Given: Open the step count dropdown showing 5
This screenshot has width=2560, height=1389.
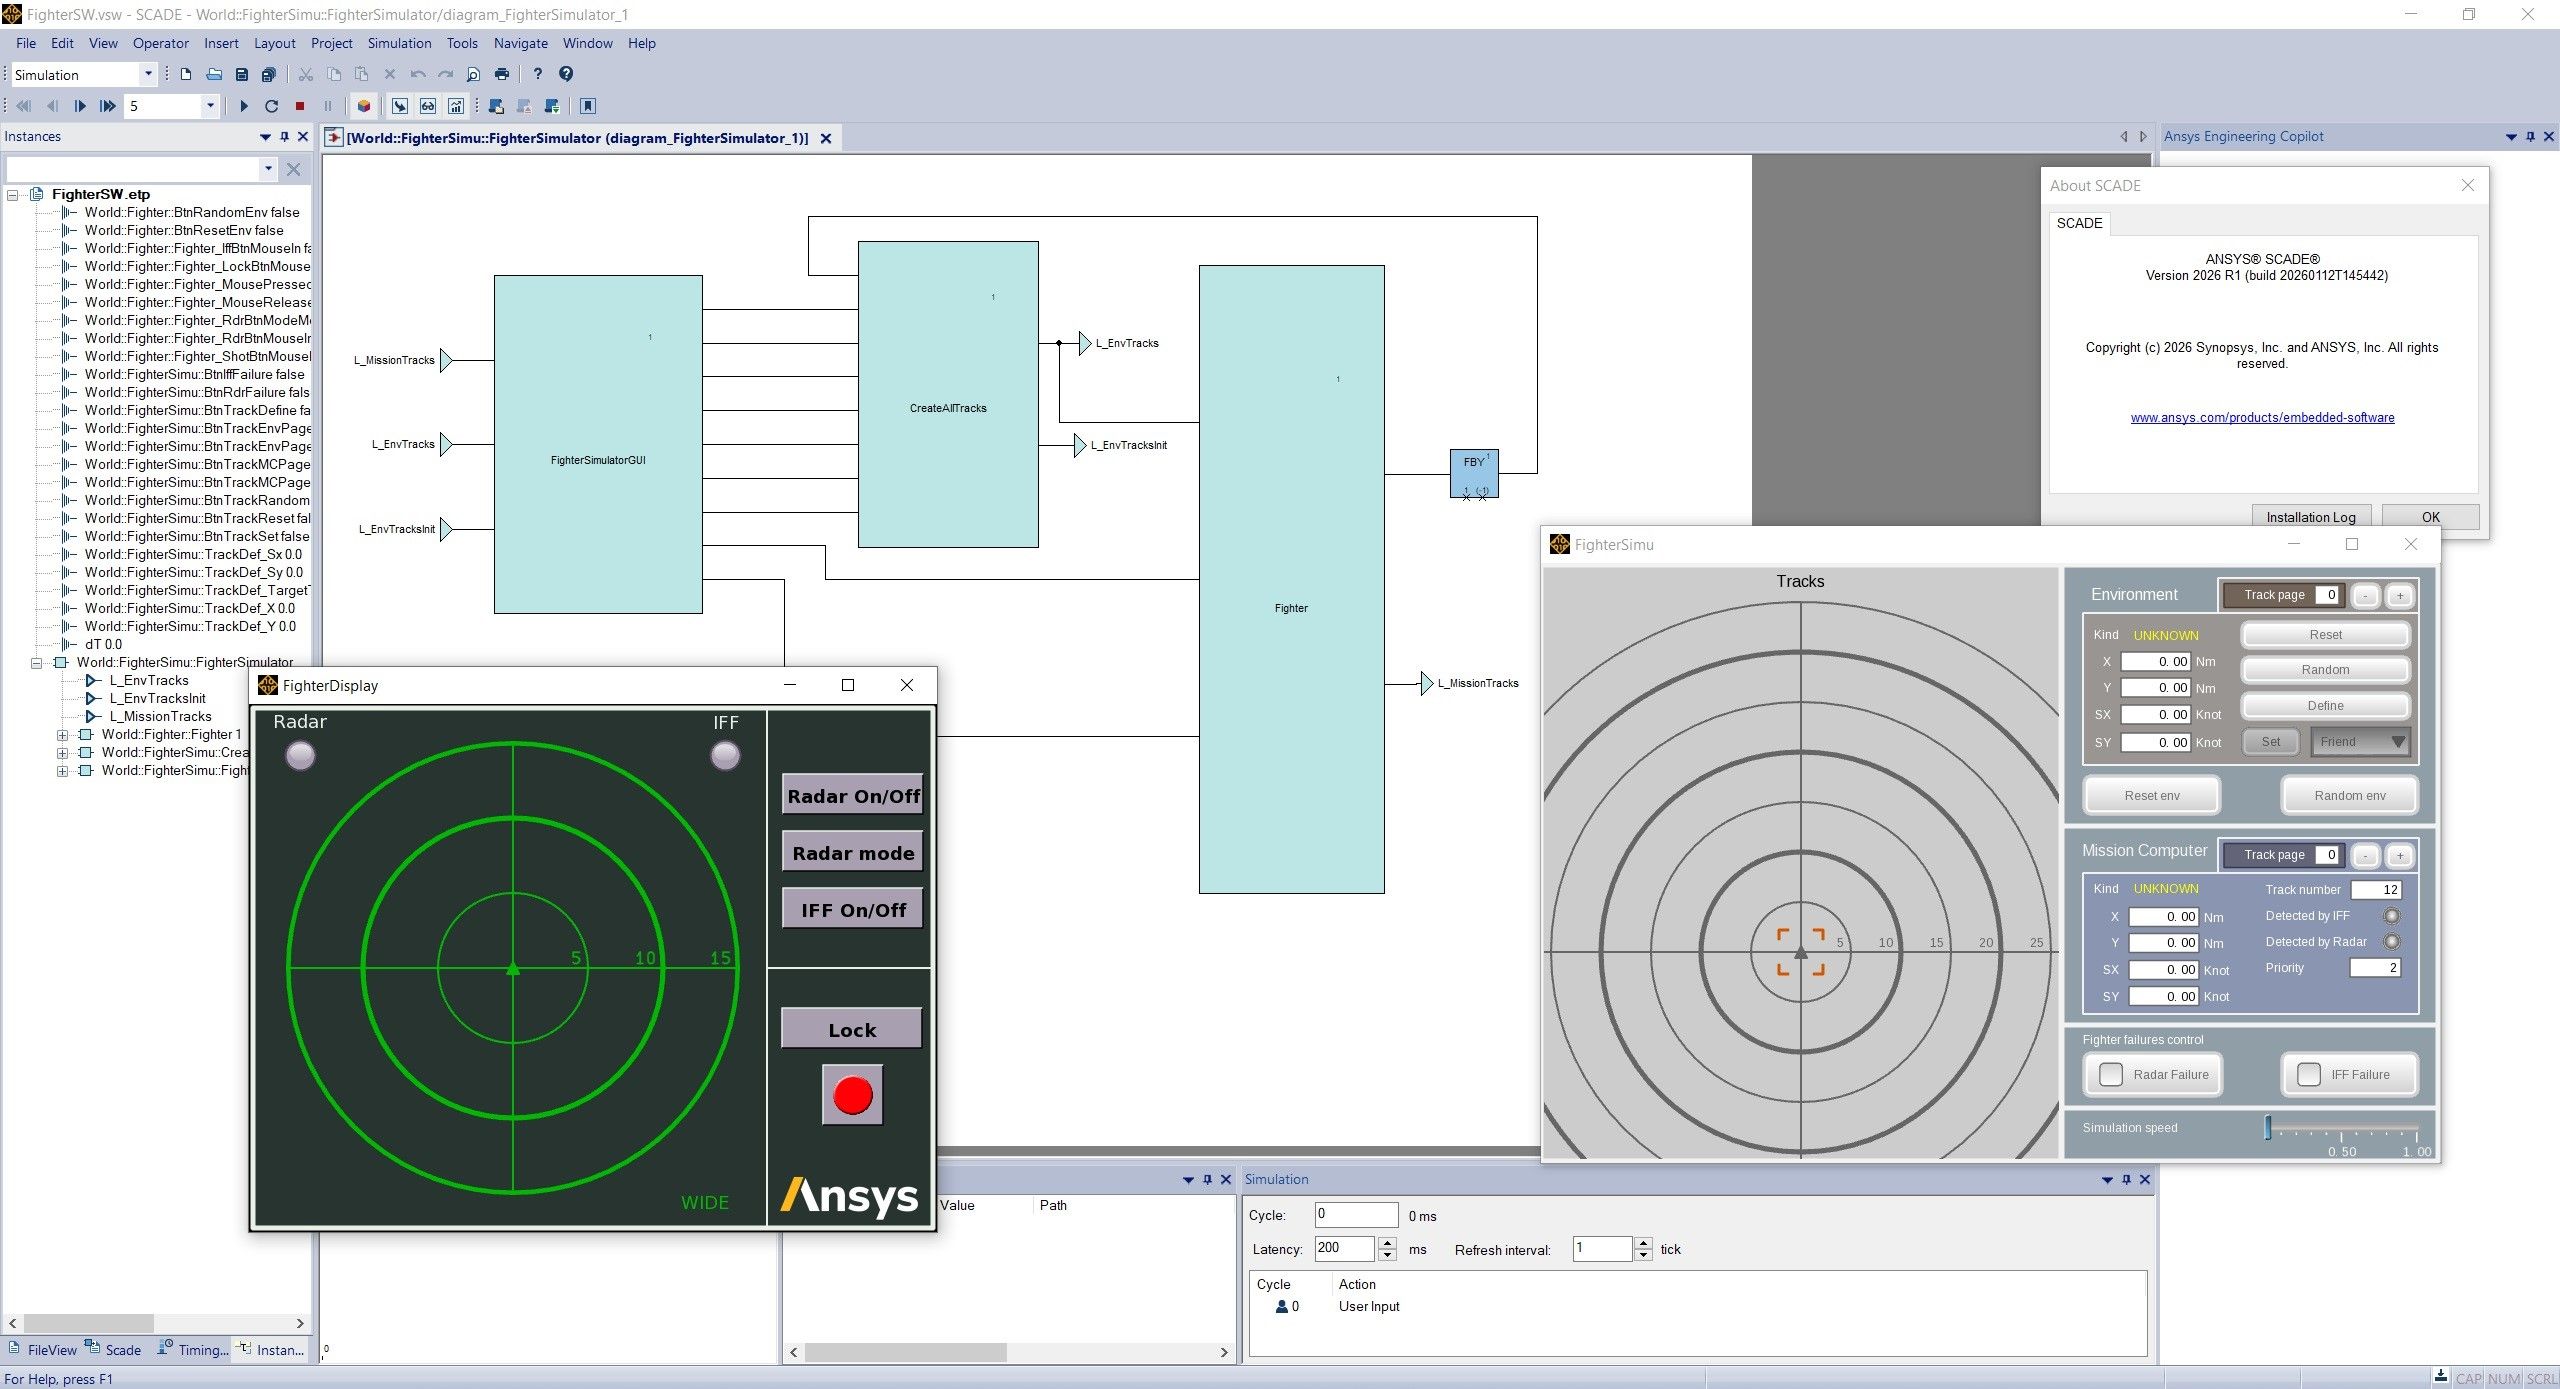Looking at the screenshot, I should (x=210, y=106).
